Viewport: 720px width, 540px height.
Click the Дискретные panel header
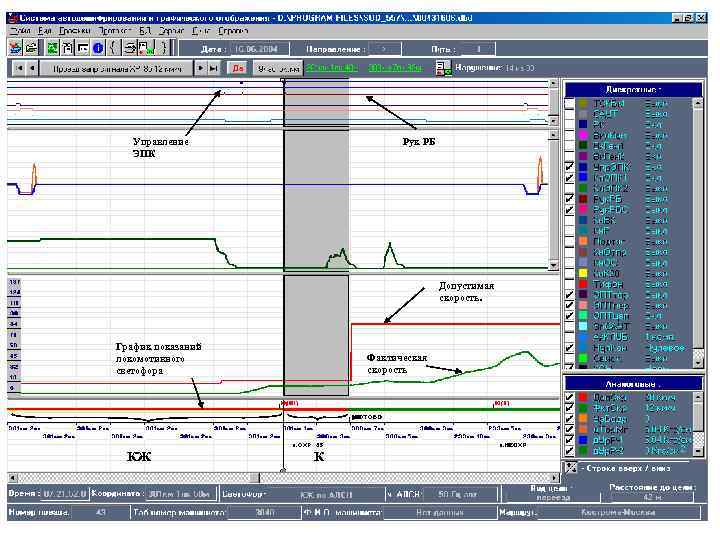[633, 90]
